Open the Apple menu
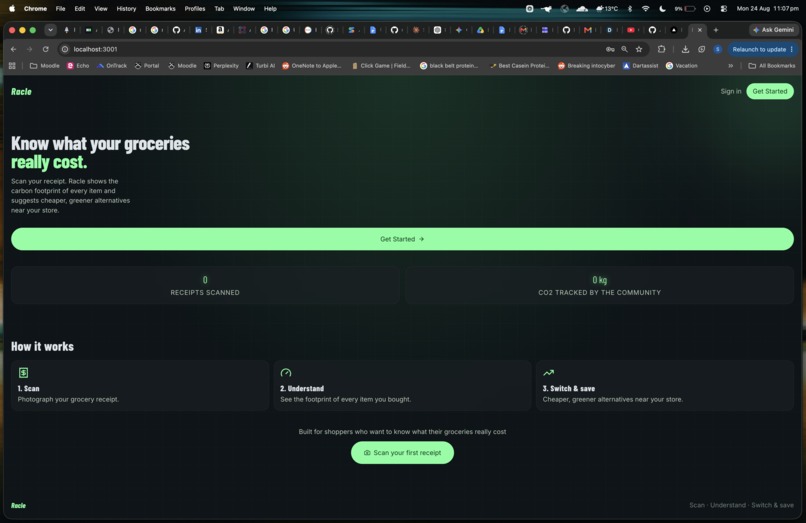Screen dimensions: 806x523 [12, 9]
